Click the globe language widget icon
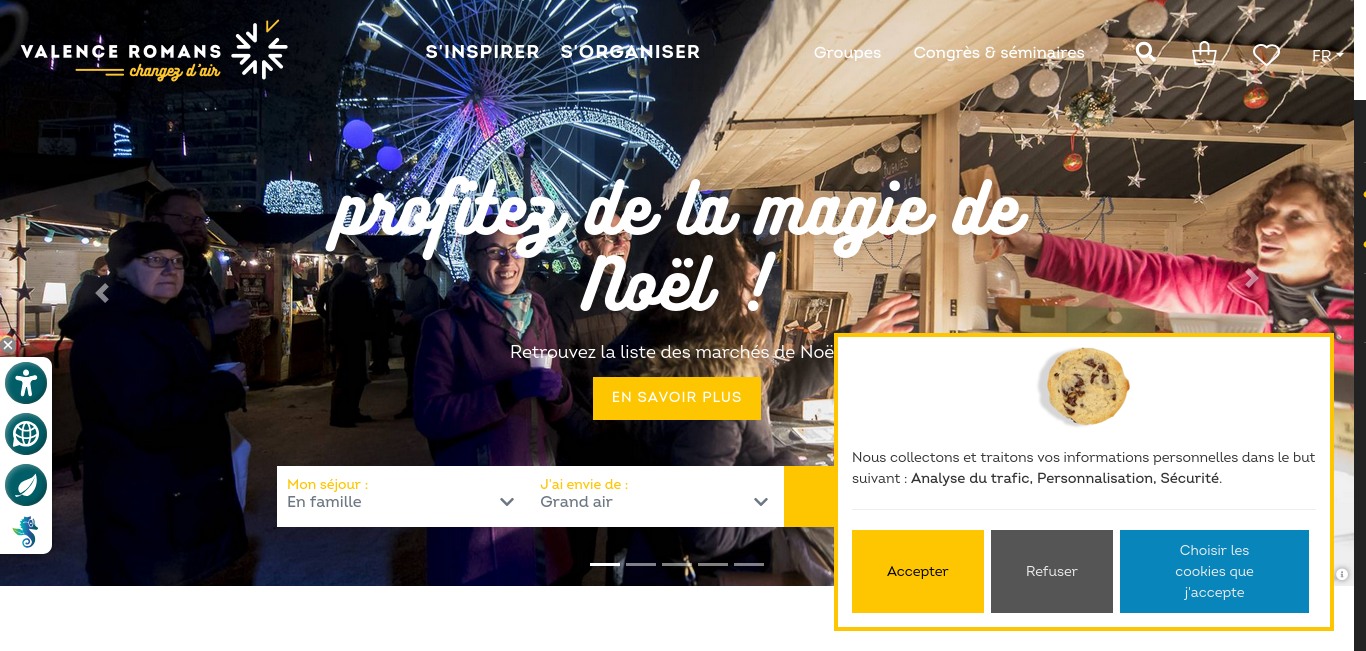1366x651 pixels. [x=26, y=434]
